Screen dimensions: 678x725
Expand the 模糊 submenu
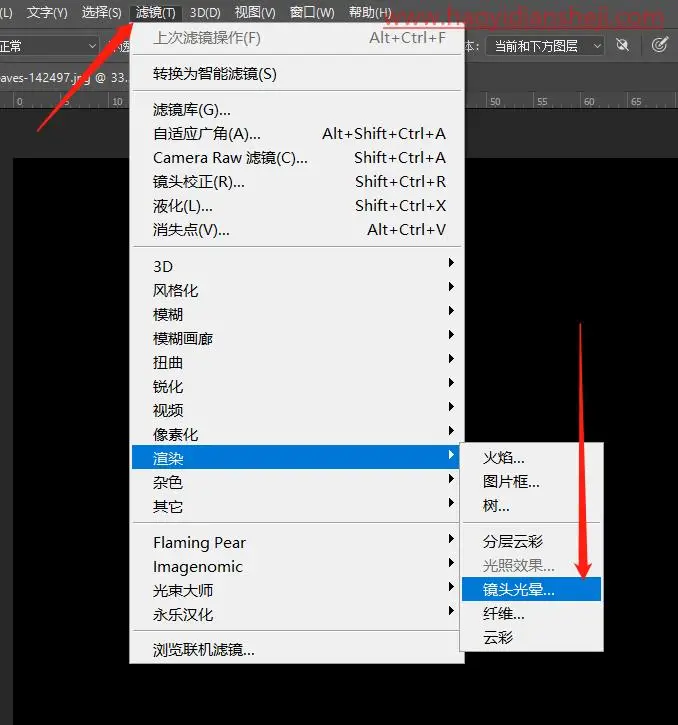tap(297, 314)
